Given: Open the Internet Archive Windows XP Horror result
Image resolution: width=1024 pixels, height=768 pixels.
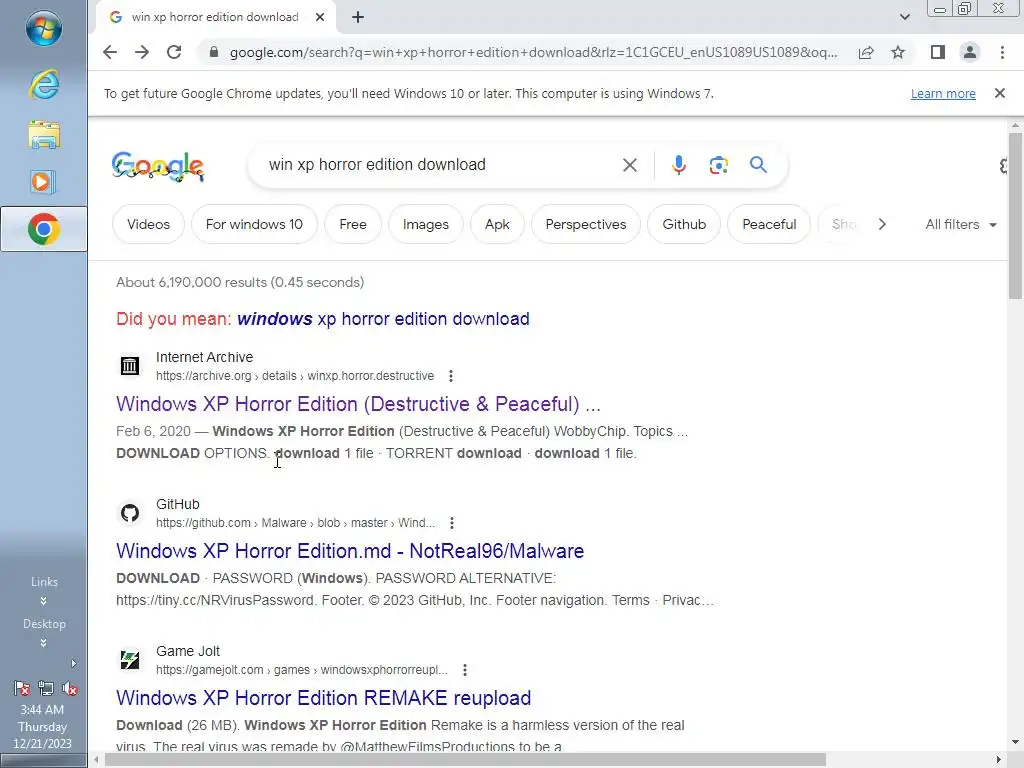Looking at the screenshot, I should pyautogui.click(x=358, y=404).
